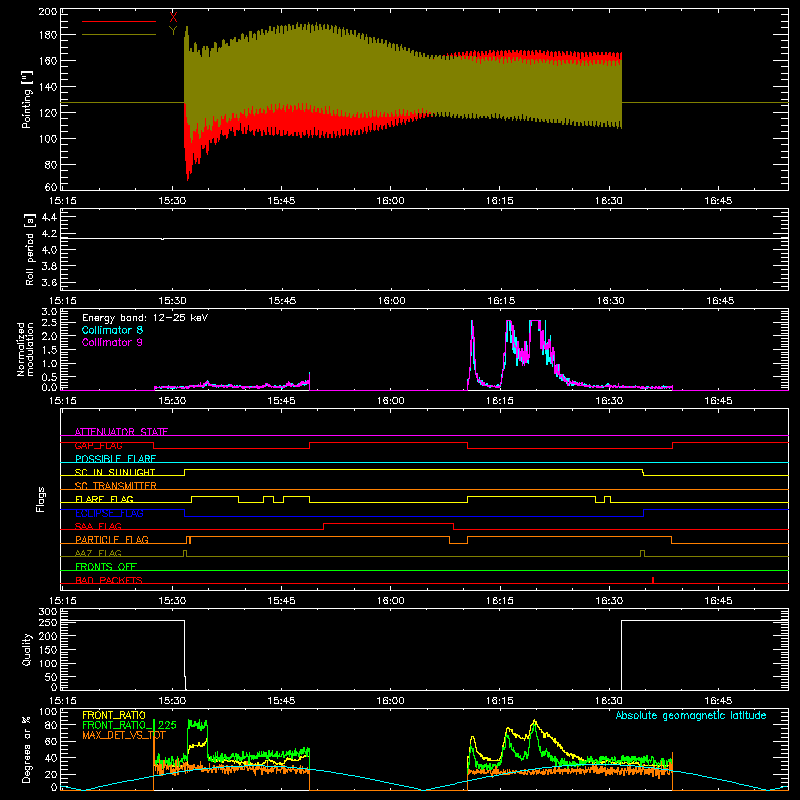Click the orange MAX_DET_VS_TOT legend entry
This screenshot has width=800, height=800.
pos(123,735)
